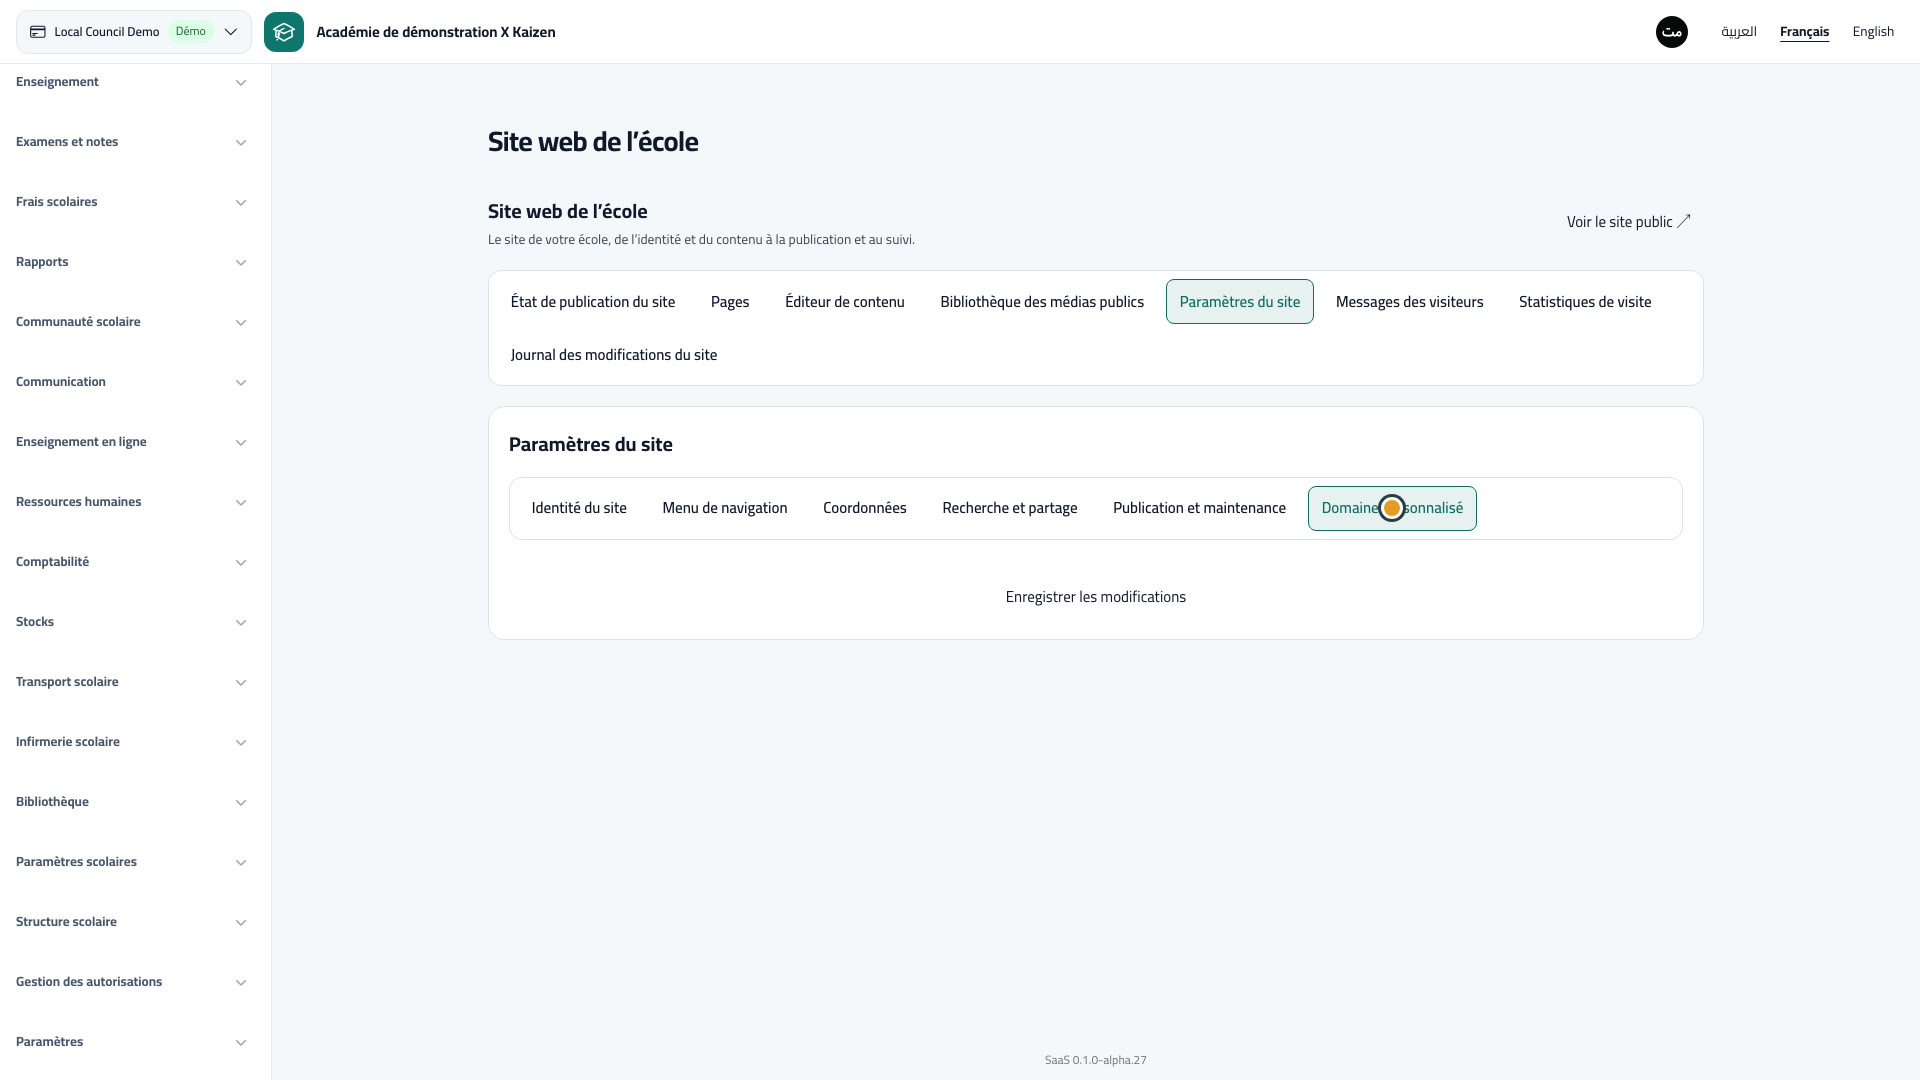This screenshot has height=1080, width=1920.
Task: Open the Éditeur de contenu tab
Action: tap(845, 302)
